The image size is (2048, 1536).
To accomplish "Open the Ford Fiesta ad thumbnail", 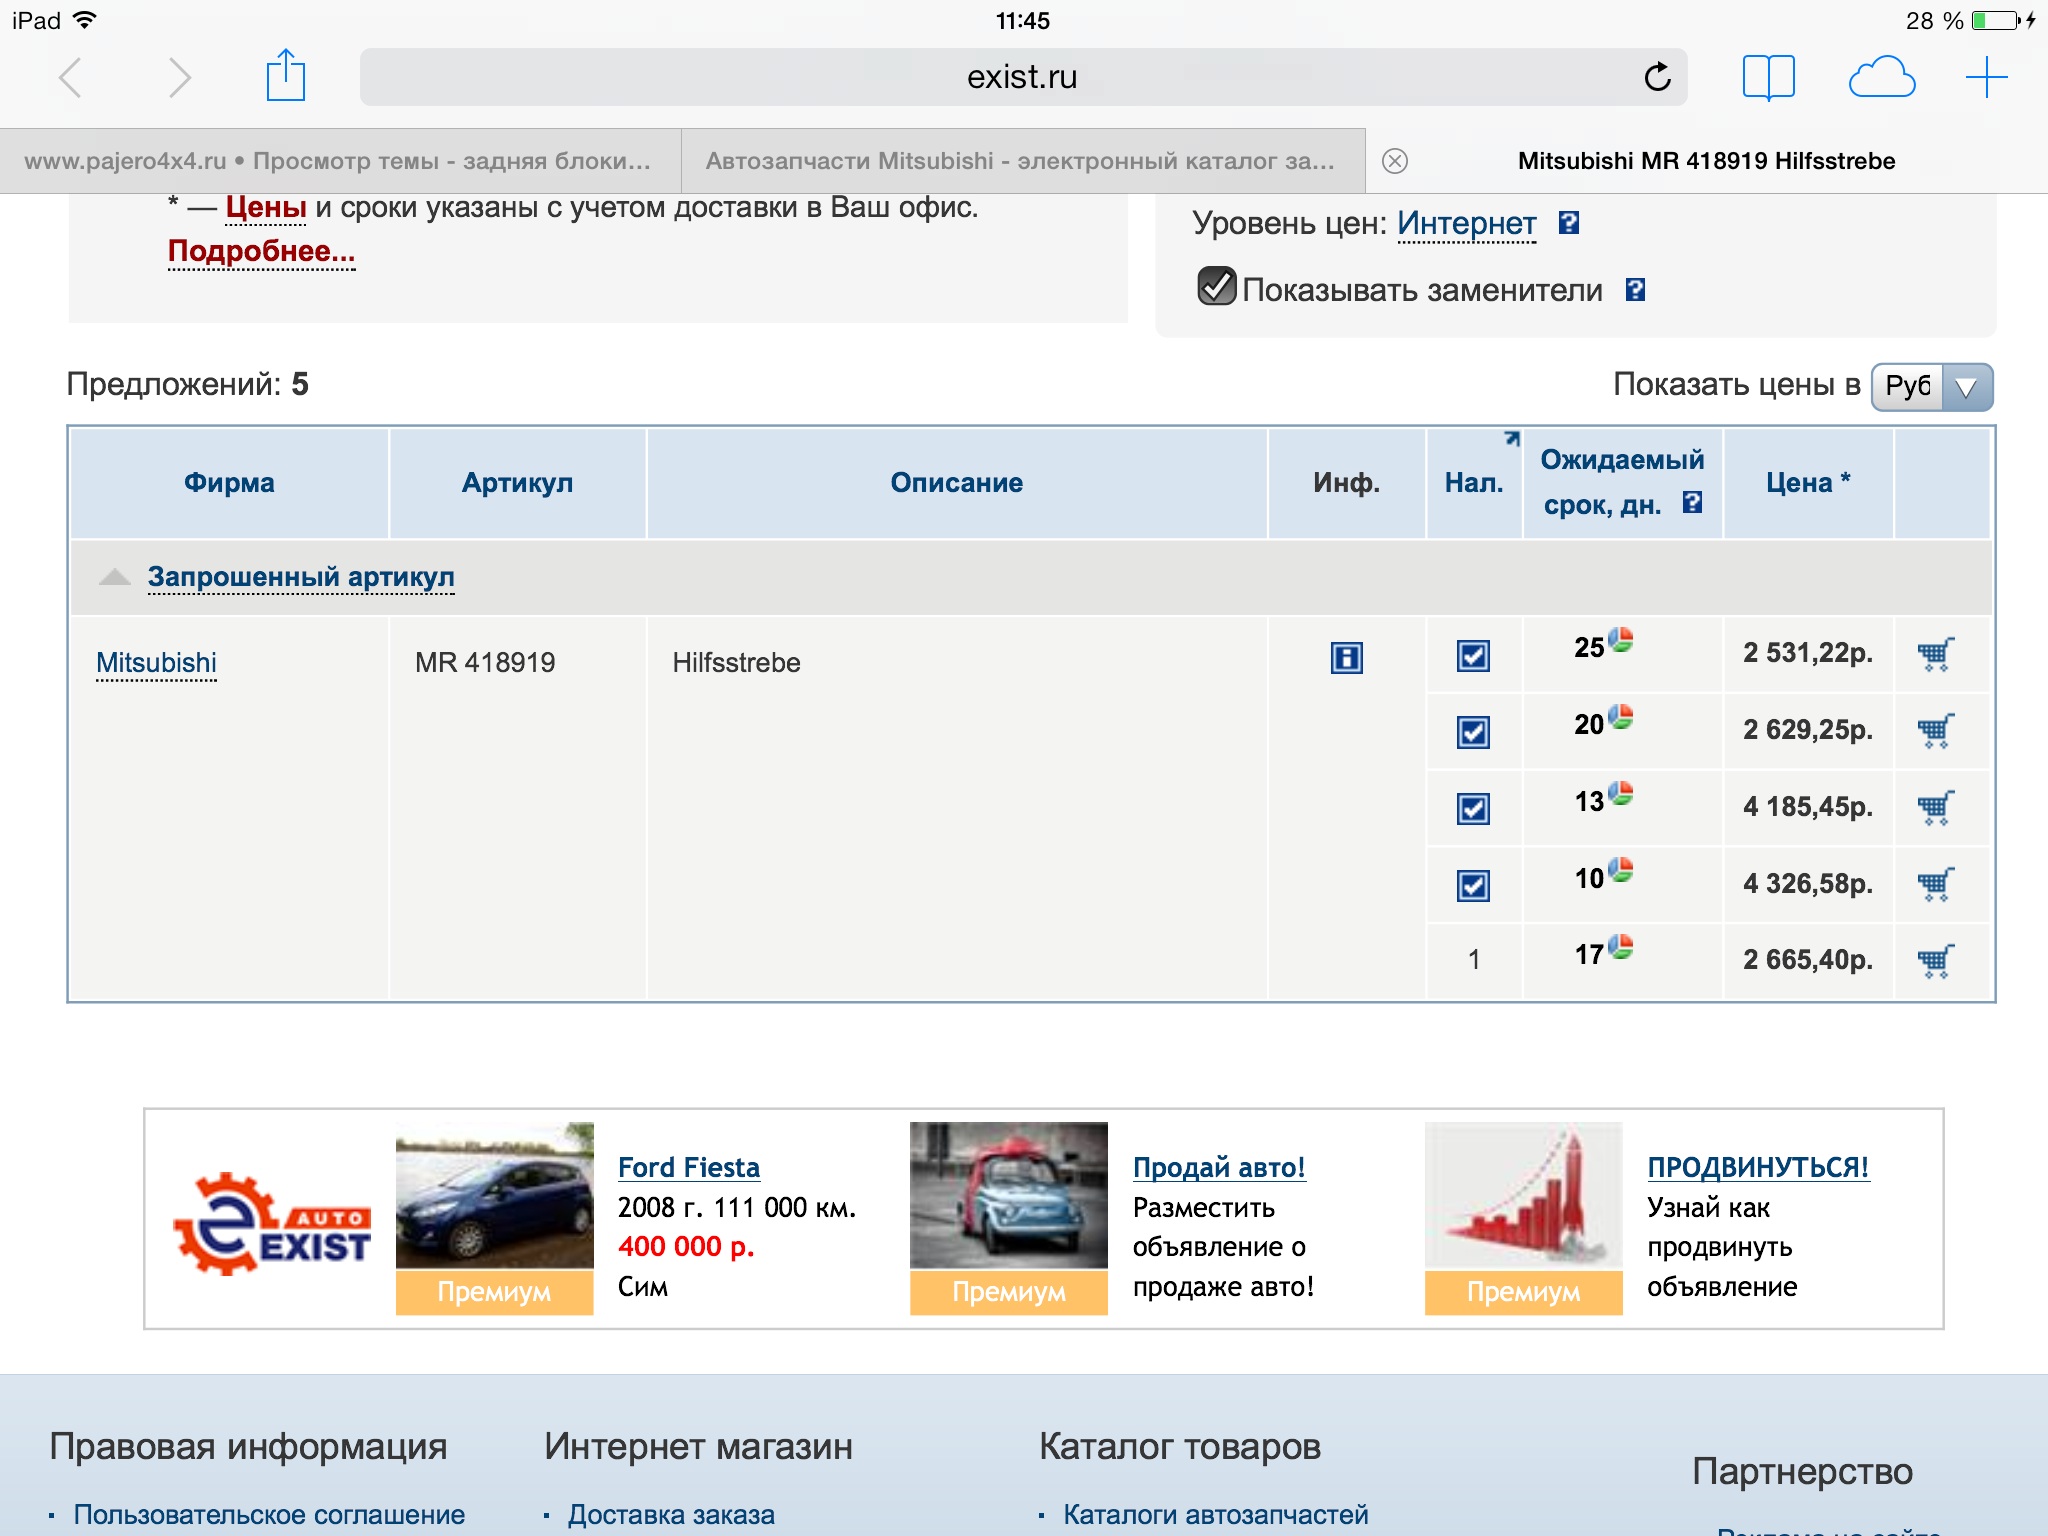I will click(494, 1196).
